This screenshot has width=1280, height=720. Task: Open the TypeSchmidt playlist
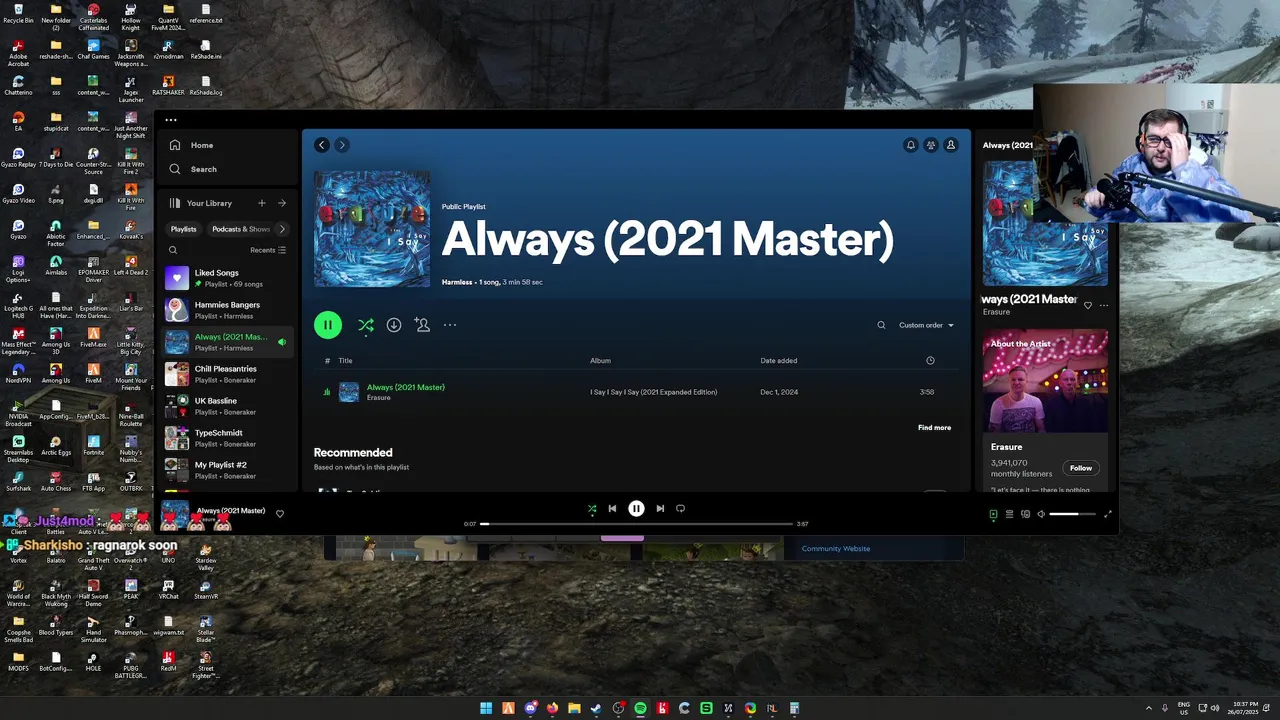(227, 437)
